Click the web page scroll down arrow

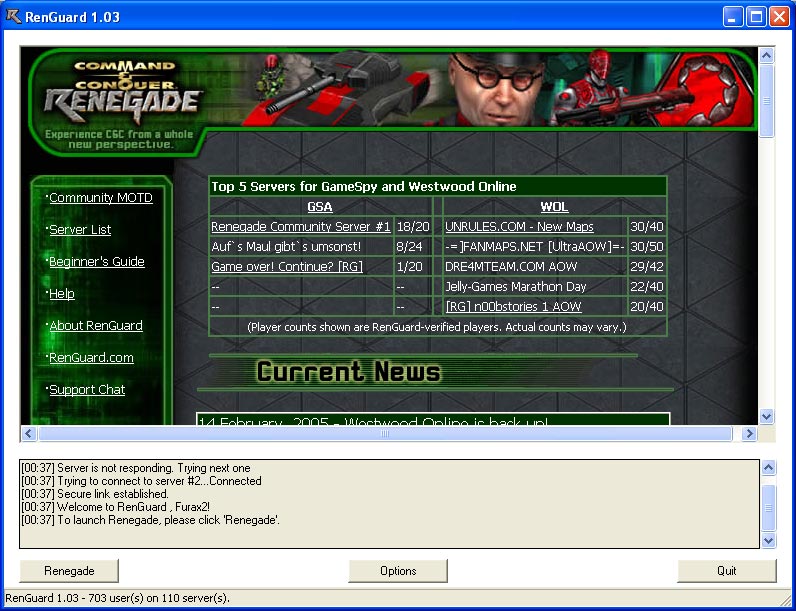(767, 417)
